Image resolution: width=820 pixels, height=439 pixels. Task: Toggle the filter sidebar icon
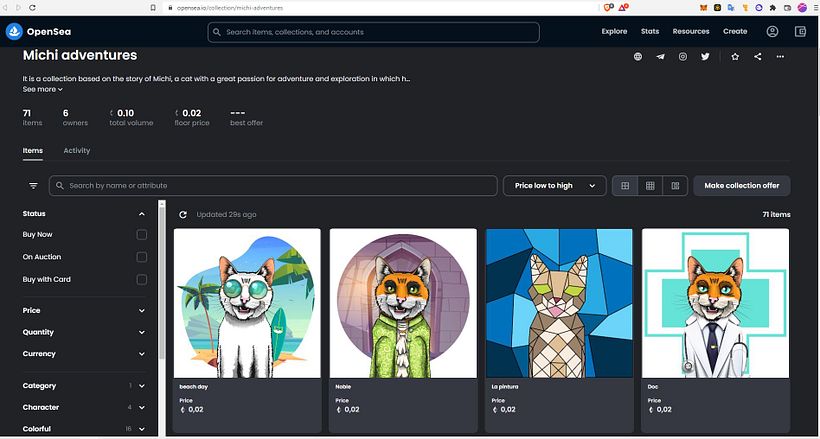point(33,186)
